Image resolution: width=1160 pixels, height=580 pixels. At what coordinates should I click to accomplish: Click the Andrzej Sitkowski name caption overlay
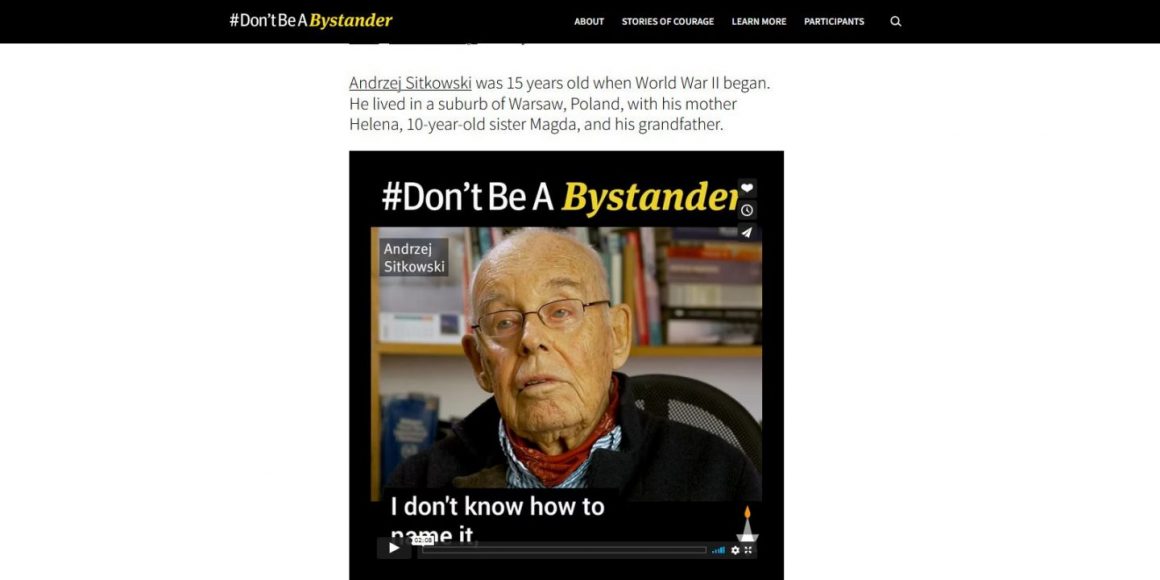pos(414,257)
